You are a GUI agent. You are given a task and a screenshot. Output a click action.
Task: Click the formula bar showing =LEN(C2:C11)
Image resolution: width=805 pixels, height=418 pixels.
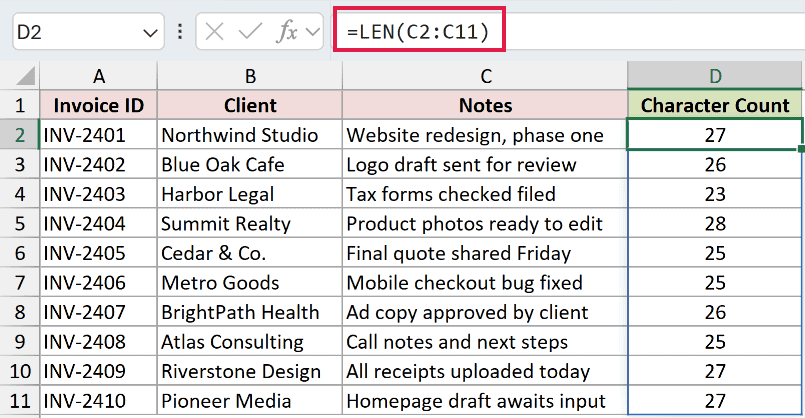pyautogui.click(x=570, y=32)
